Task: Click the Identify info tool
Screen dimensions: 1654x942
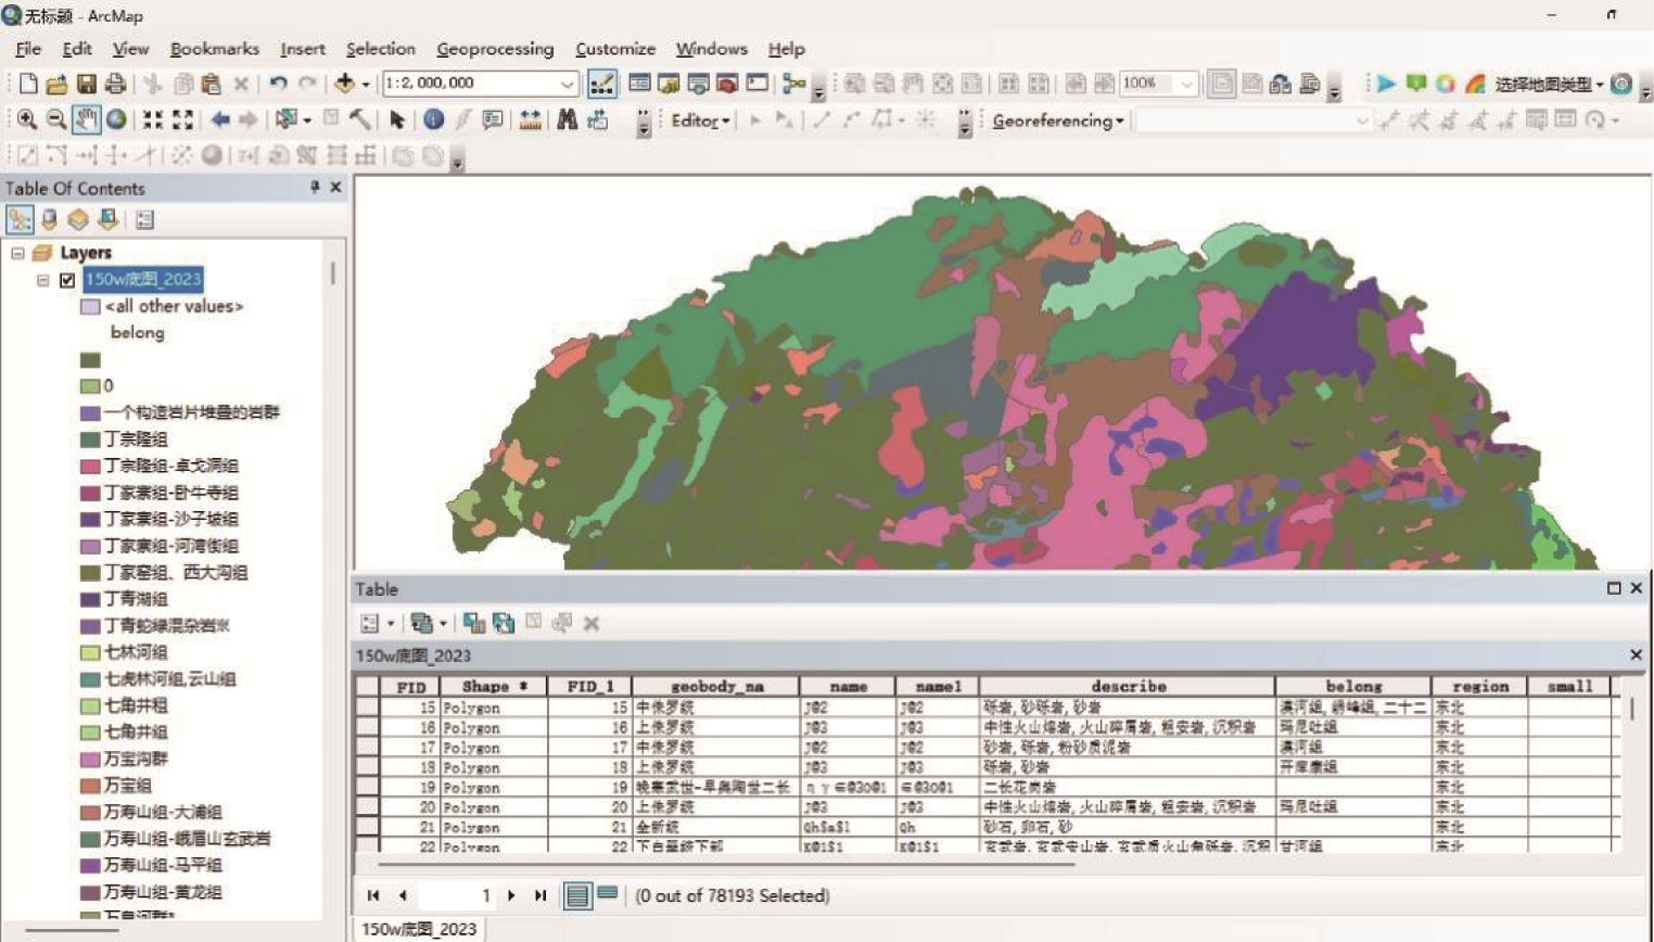Action: (433, 120)
